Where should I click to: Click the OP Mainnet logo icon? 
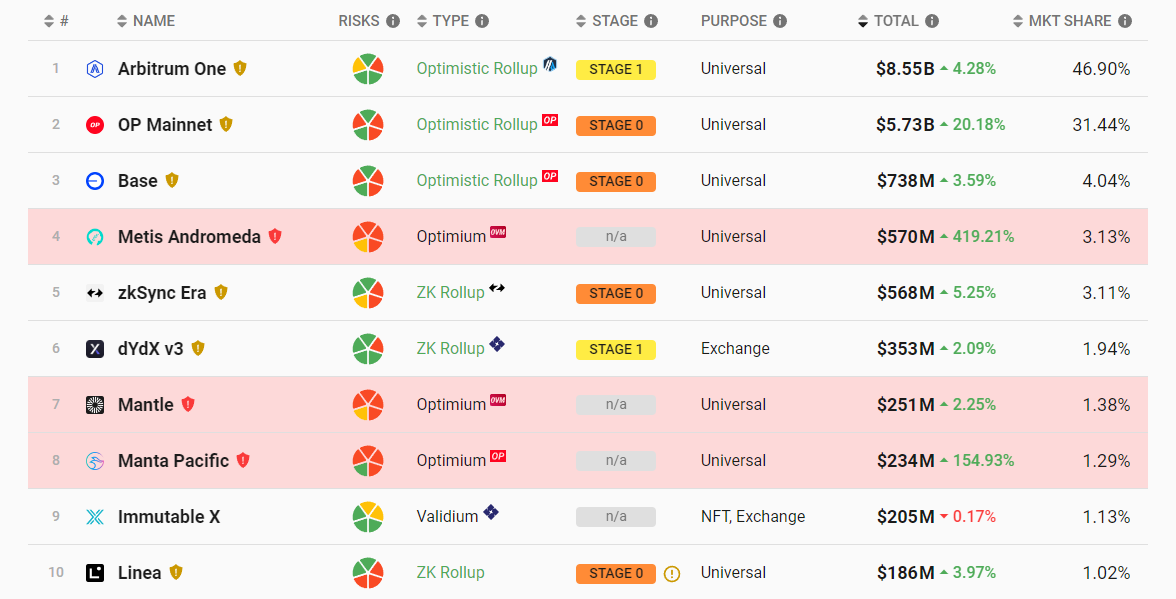point(95,125)
